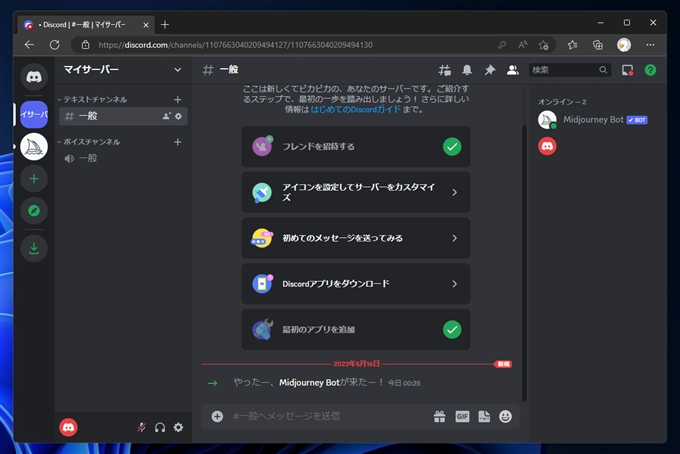Screen dimensions: 680x454
Task: Open the browser profile avatar
Action: (x=624, y=45)
